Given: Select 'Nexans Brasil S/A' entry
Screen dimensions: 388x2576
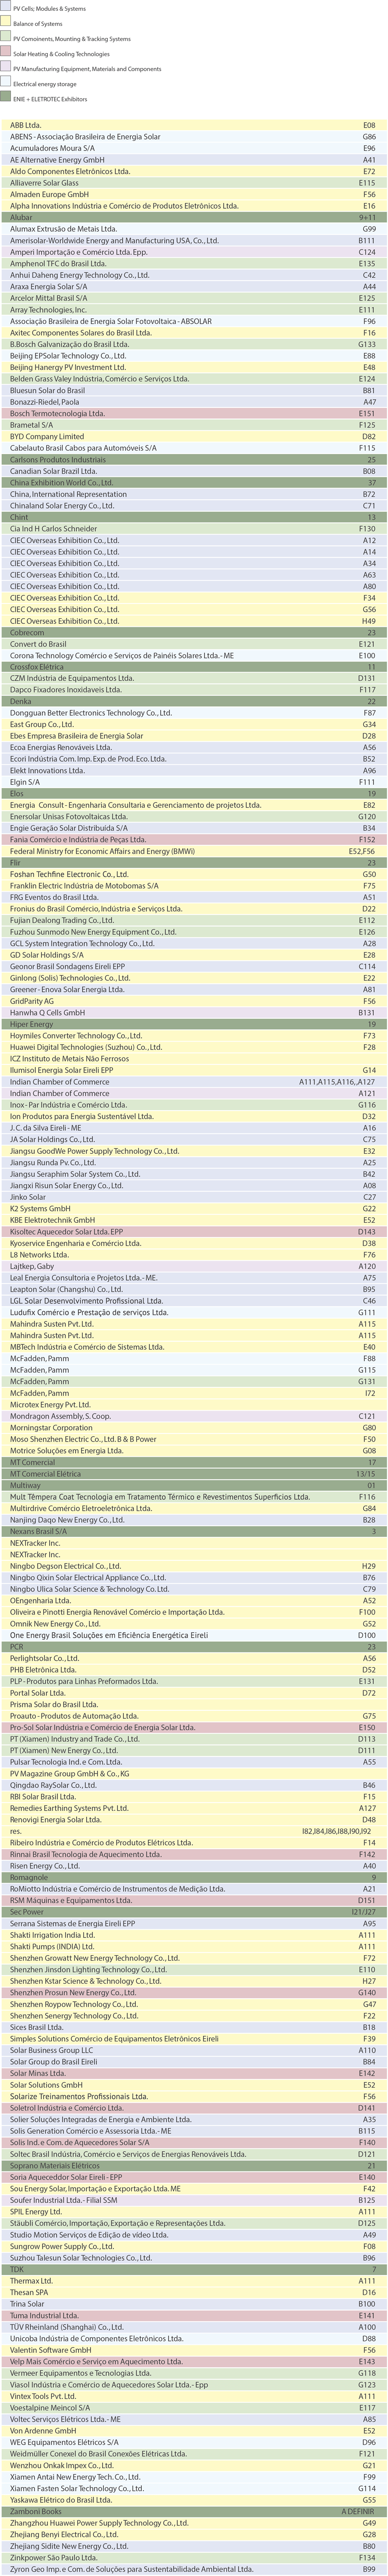Looking at the screenshot, I should click(194, 1531).
